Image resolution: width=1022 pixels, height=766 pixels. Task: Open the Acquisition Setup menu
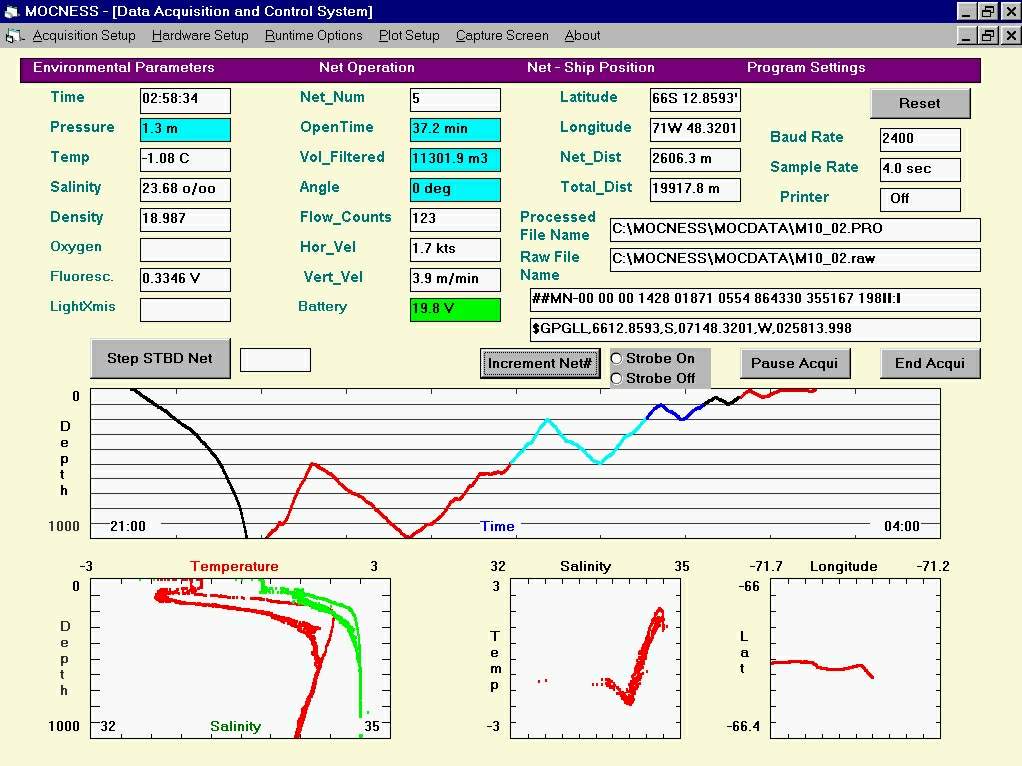tap(84, 36)
